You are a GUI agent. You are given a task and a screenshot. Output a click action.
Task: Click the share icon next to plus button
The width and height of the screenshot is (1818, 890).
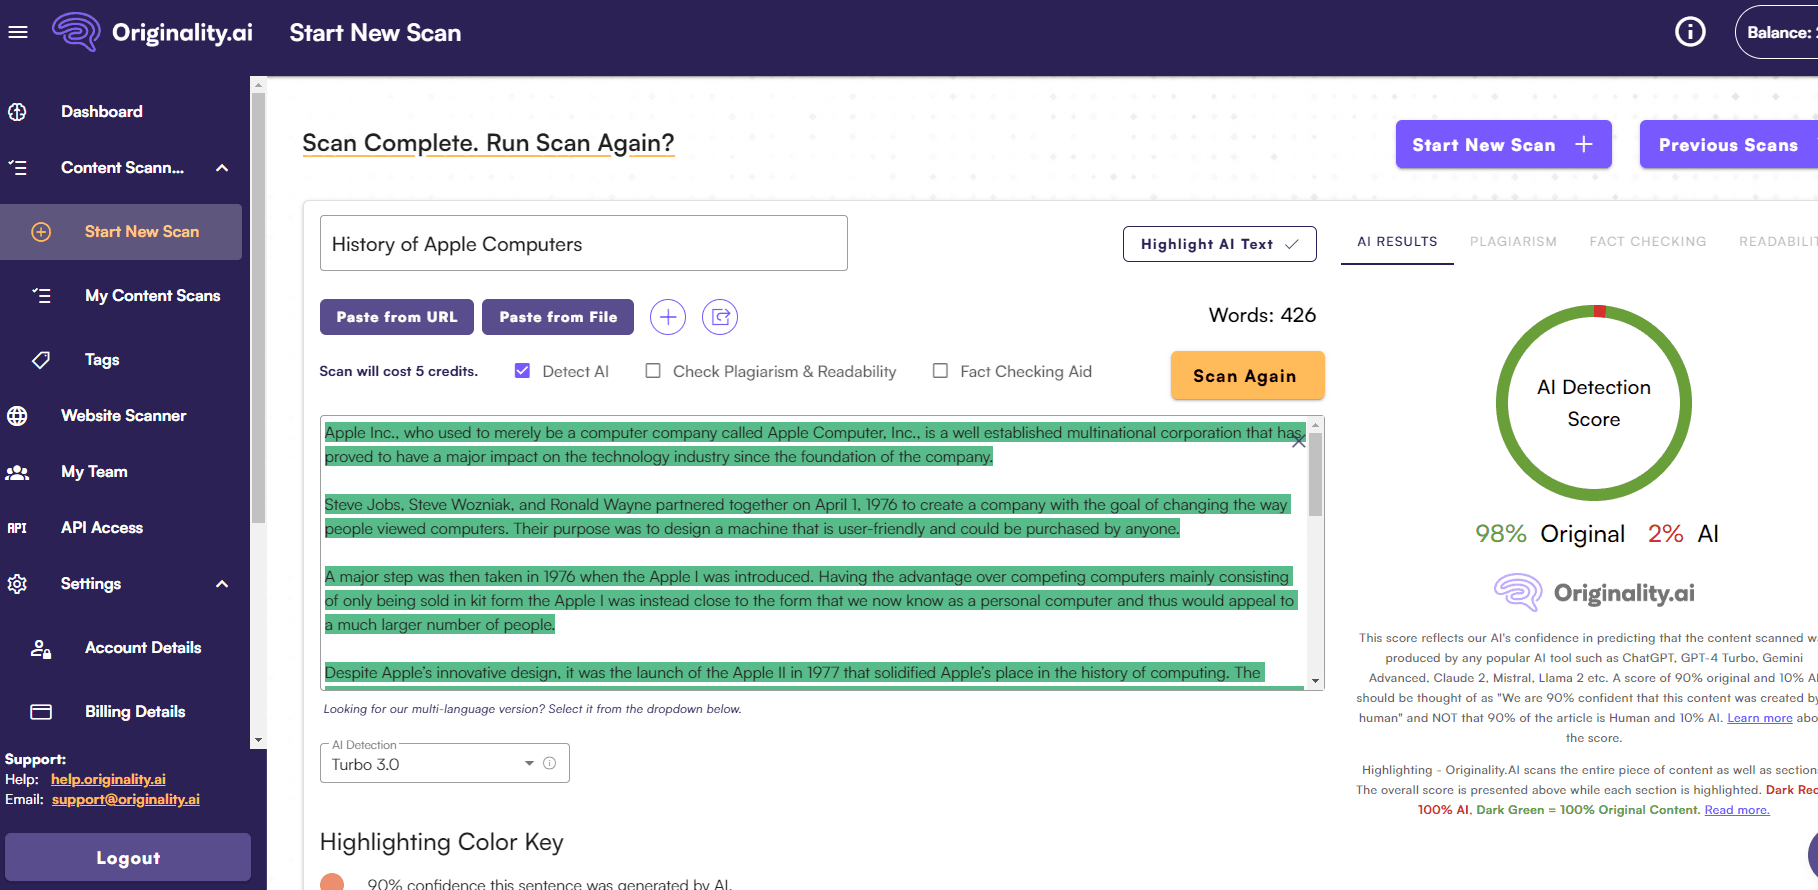coord(720,317)
